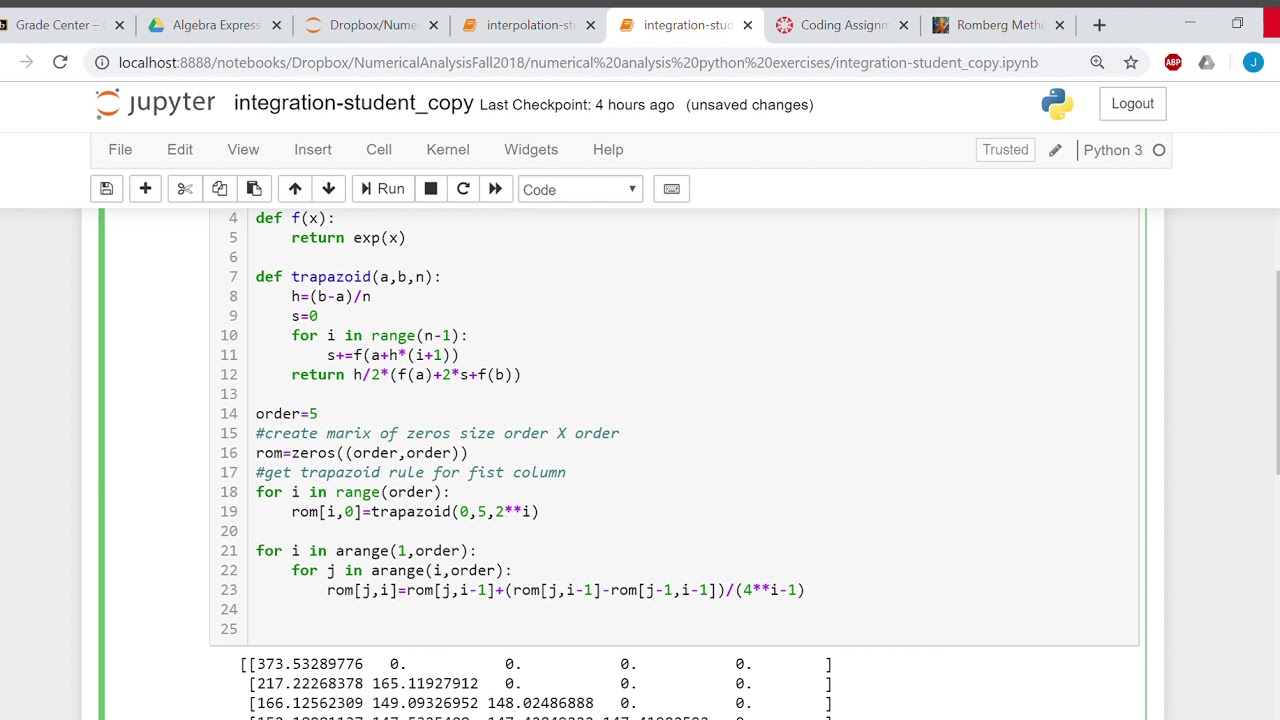
Task: Cut selected cells with scissors icon
Action: coord(185,189)
